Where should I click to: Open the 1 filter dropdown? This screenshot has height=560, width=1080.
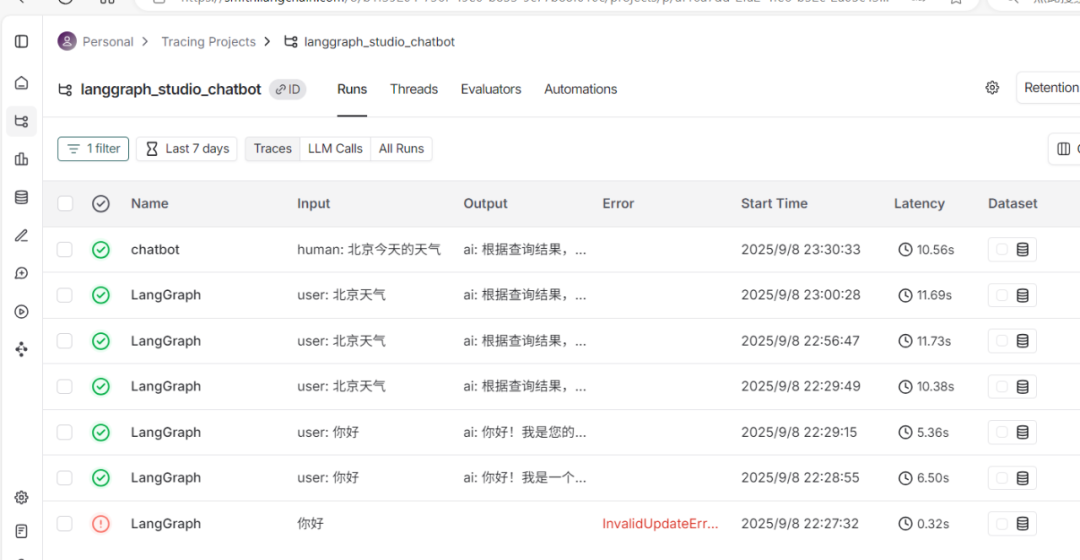(93, 149)
